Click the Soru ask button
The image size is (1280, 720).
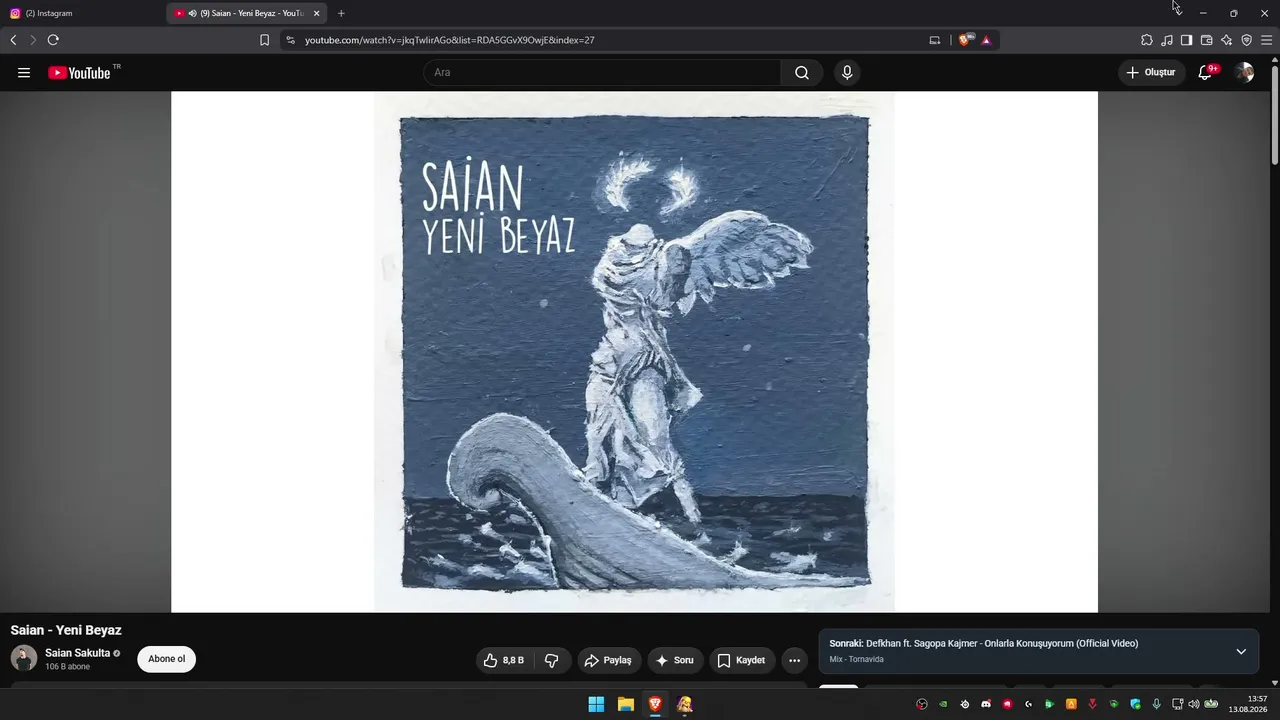pyautogui.click(x=675, y=660)
